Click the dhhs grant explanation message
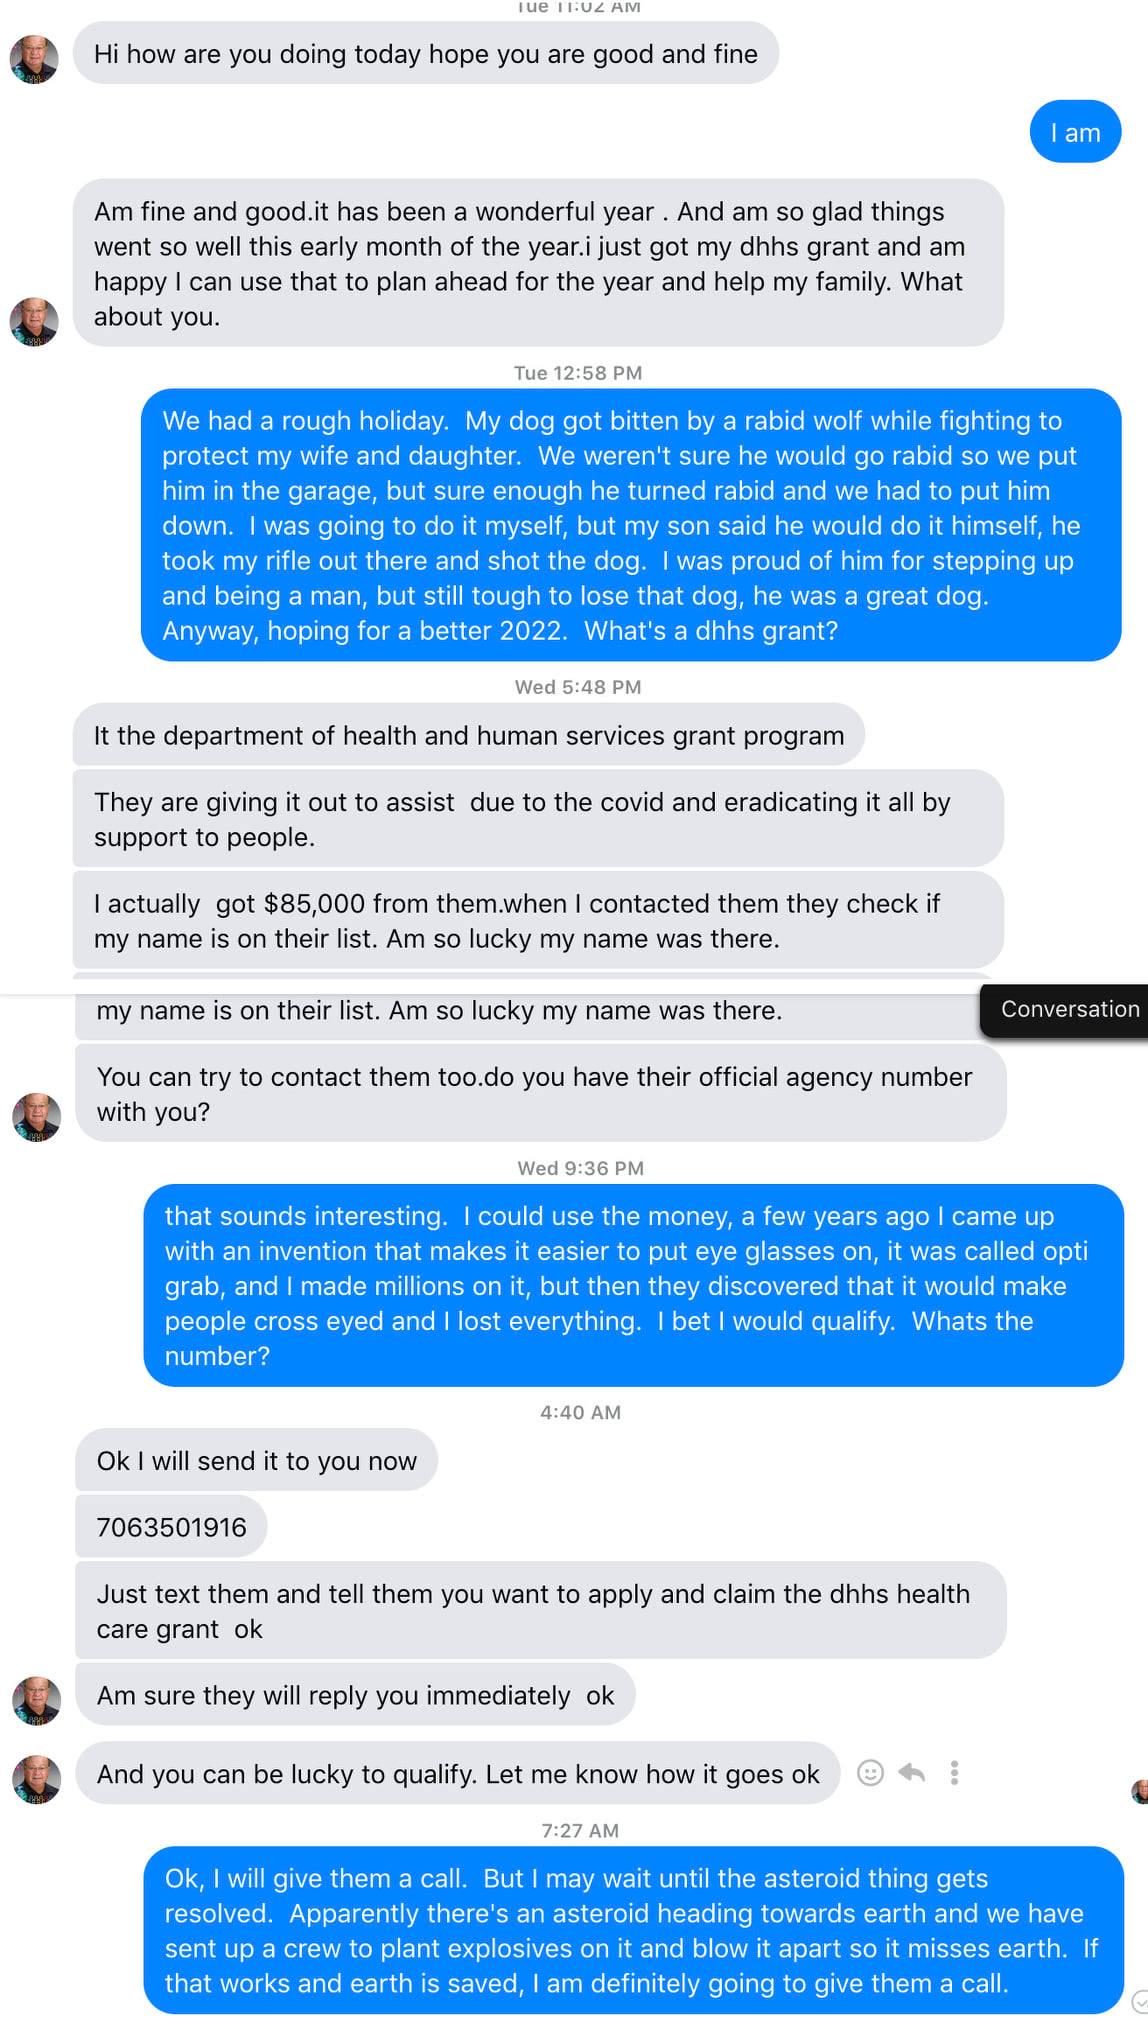This screenshot has height=2024, width=1148. pyautogui.click(x=466, y=735)
